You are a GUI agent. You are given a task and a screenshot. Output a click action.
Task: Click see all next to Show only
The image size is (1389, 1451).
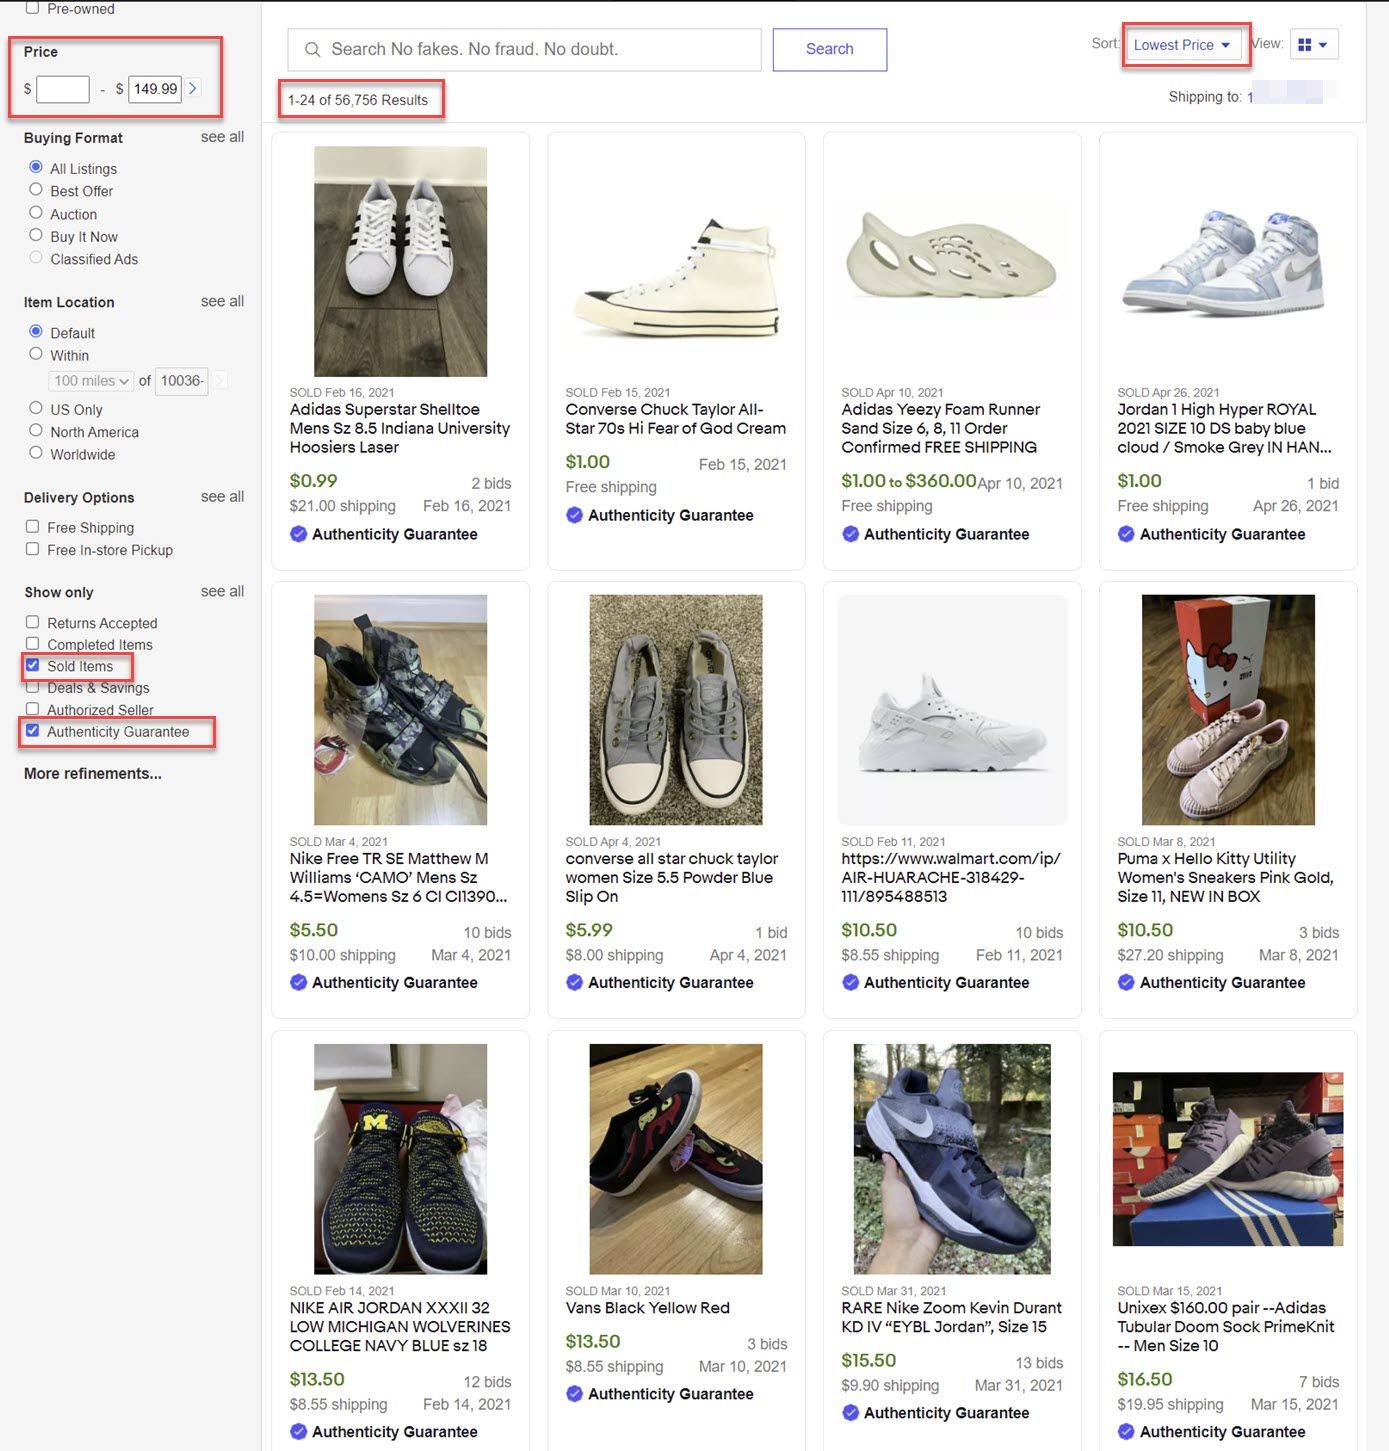coord(222,591)
